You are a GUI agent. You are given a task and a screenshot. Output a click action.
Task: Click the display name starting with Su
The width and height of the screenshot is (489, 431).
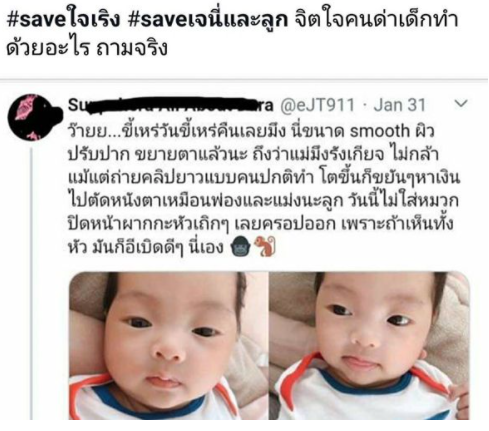pyautogui.click(x=171, y=105)
